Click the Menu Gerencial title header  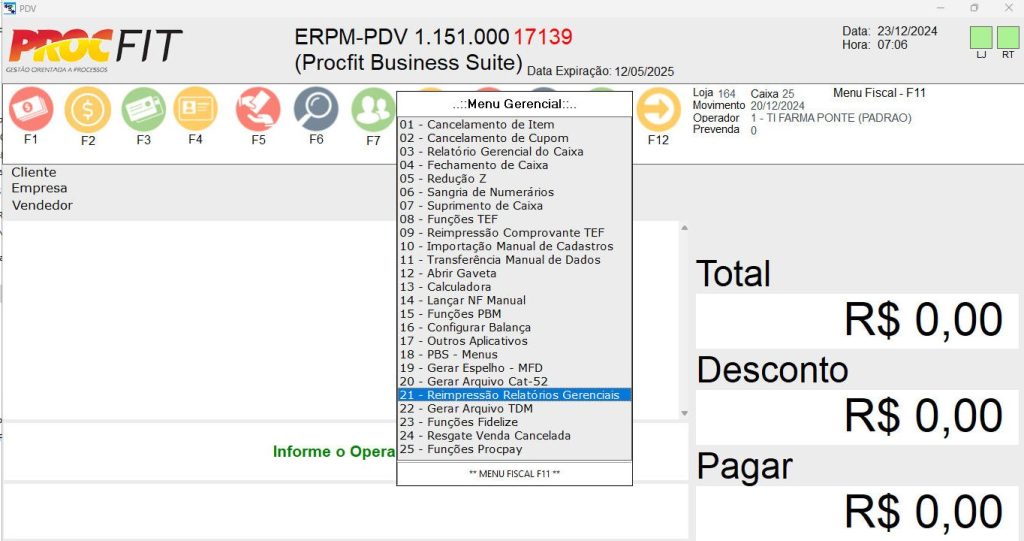click(x=515, y=104)
